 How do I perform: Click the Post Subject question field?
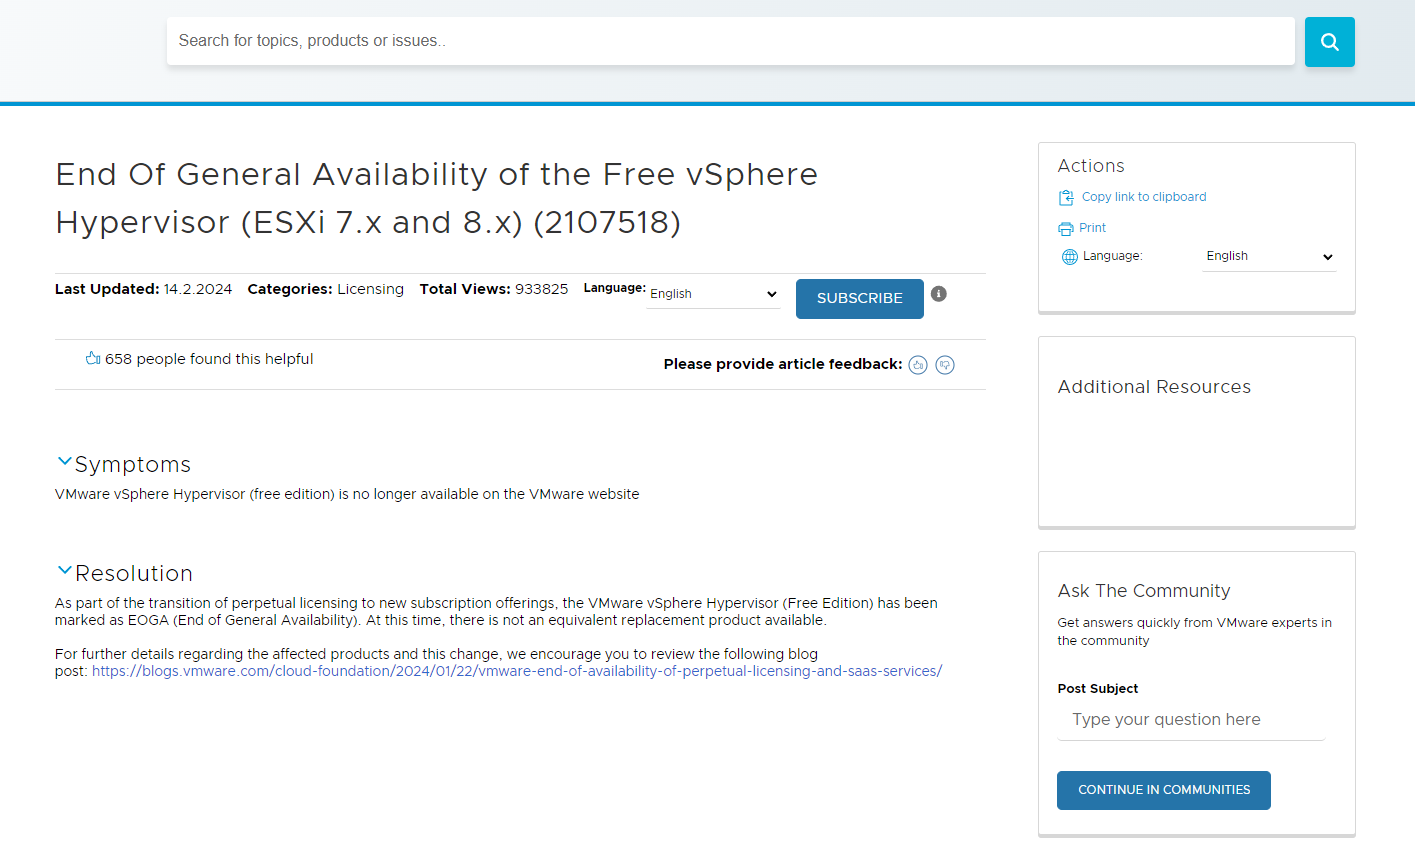(1190, 720)
